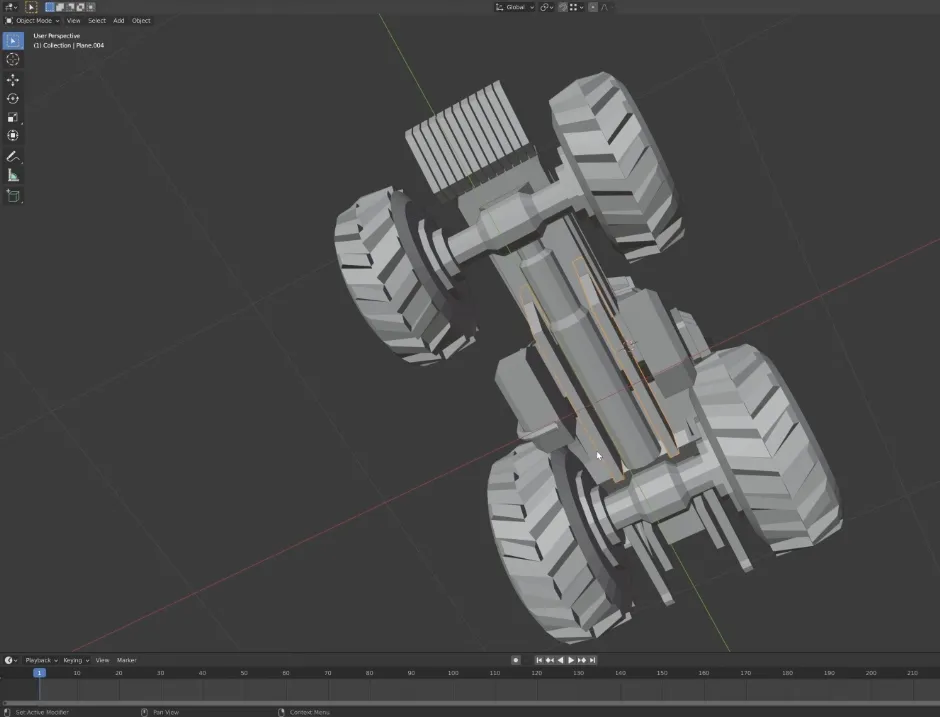Select the Measure tool
The height and width of the screenshot is (717, 940).
click(13, 175)
